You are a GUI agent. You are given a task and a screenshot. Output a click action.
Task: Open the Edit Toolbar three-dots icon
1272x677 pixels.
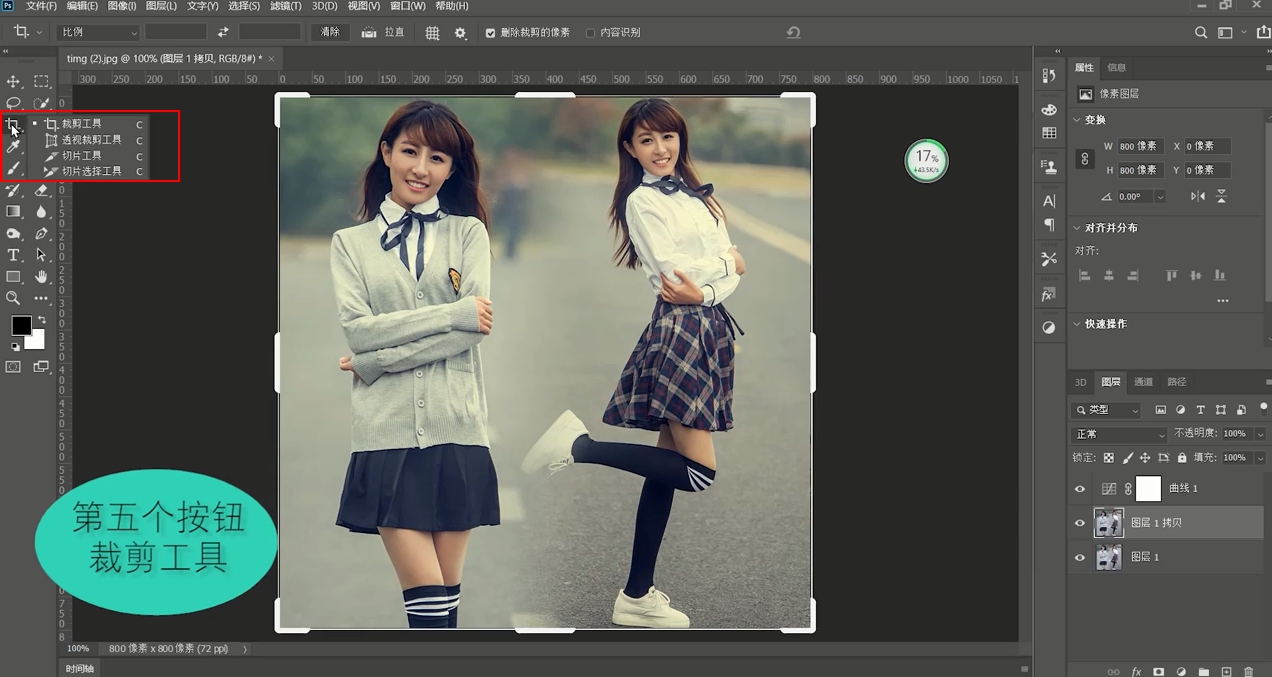tap(41, 298)
